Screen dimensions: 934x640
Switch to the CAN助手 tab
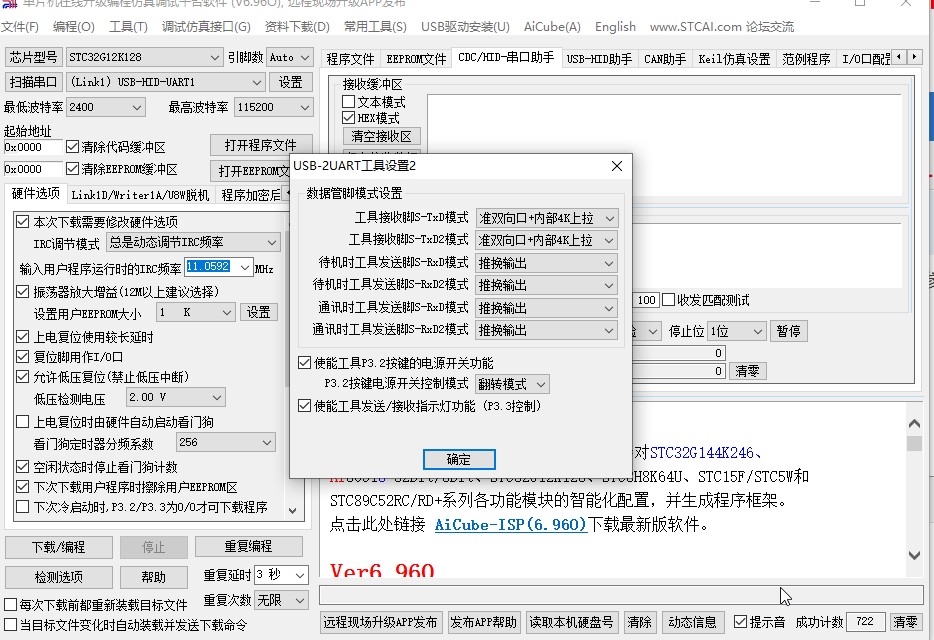click(x=666, y=59)
